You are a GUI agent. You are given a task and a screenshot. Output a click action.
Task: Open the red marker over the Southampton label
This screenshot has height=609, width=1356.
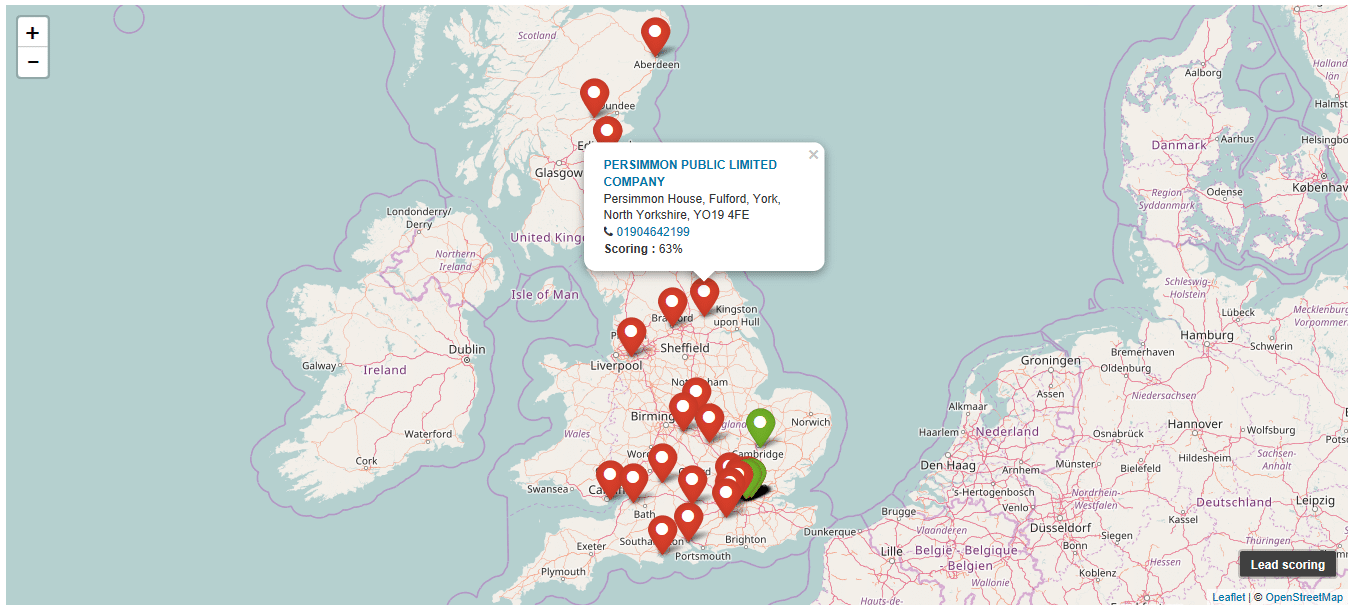tap(662, 534)
